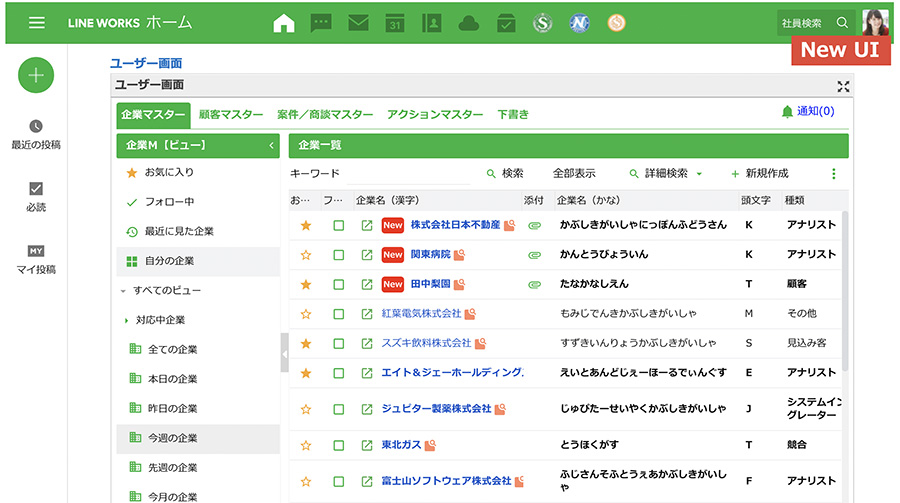The width and height of the screenshot is (900, 503).
Task: Check the checkbox for 株式会社日本不動産 row
Action: pyautogui.click(x=339, y=226)
